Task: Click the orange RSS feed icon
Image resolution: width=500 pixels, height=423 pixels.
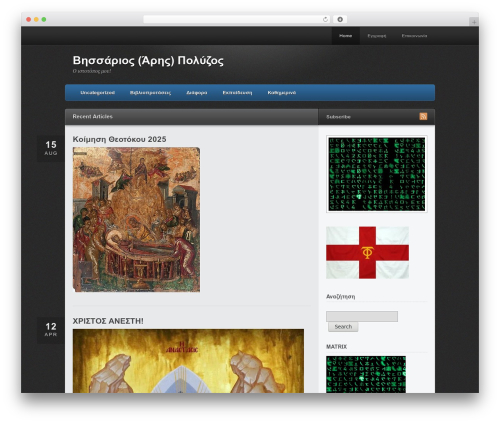Action: [423, 116]
